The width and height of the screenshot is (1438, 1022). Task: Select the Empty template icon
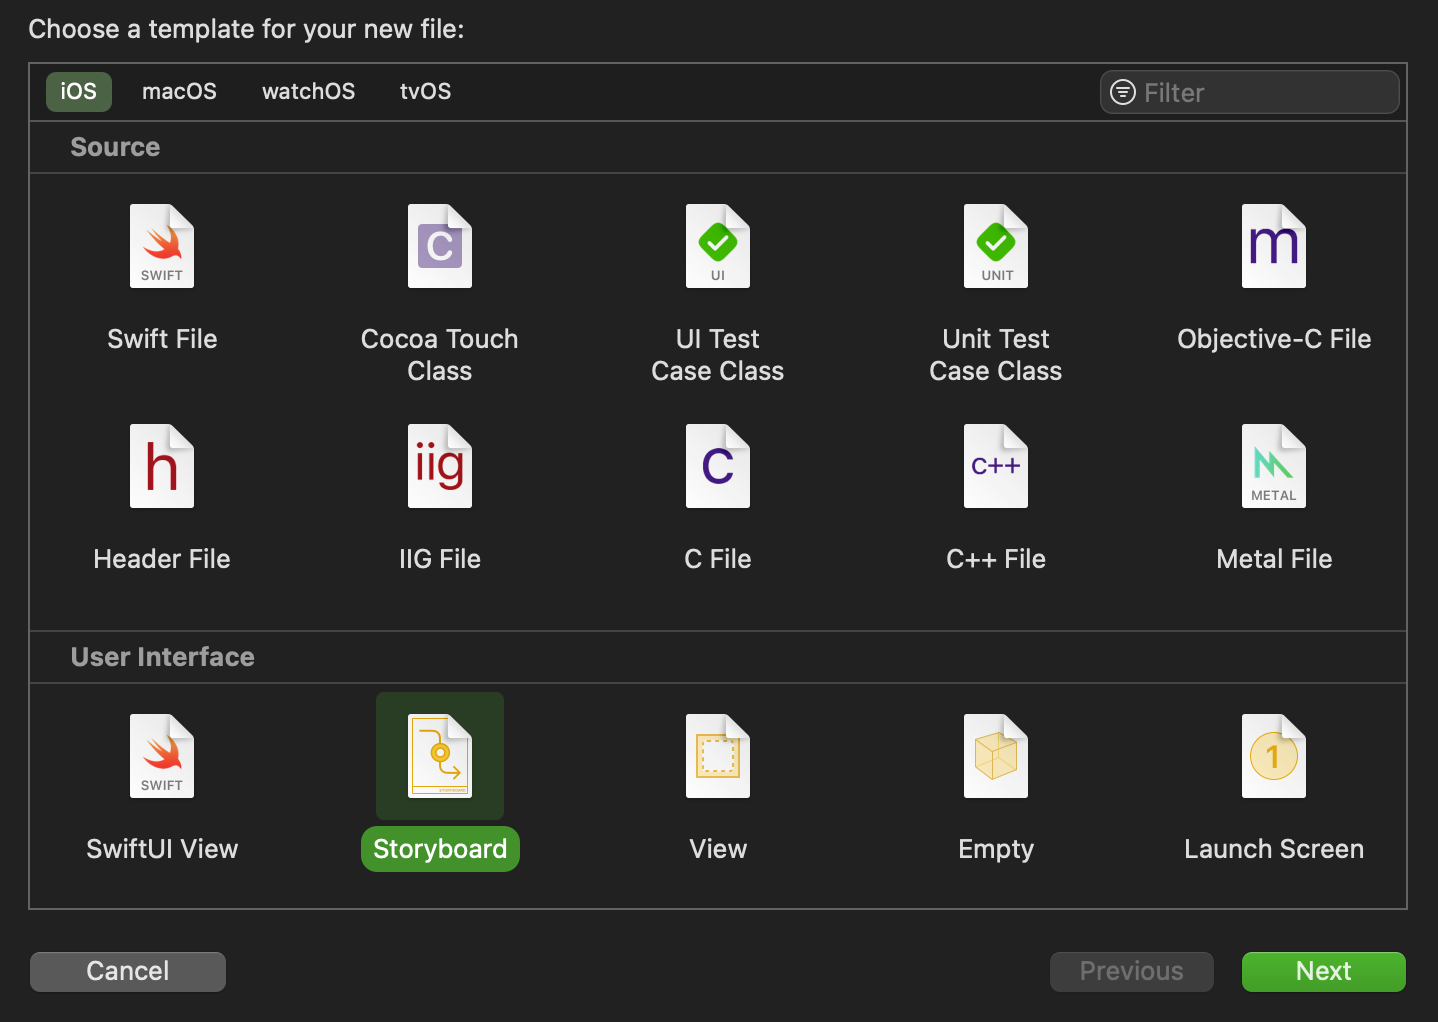[x=996, y=756]
